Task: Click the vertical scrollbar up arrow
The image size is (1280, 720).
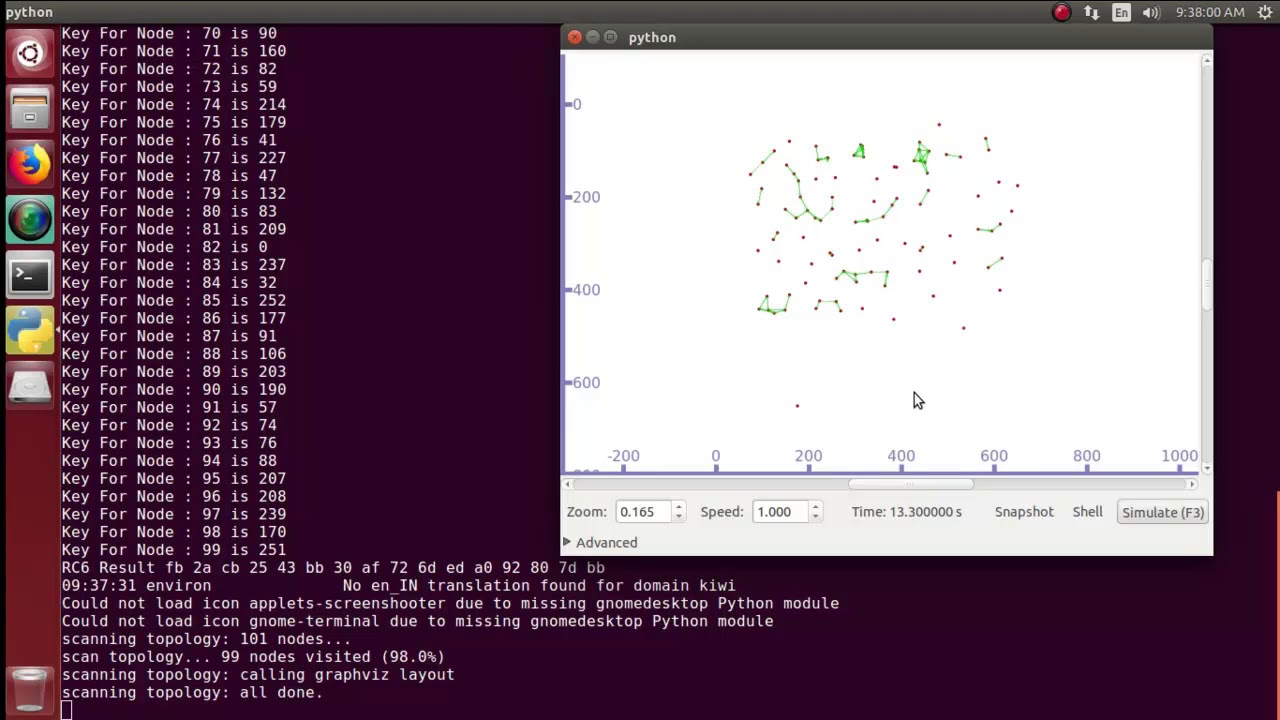Action: 1207,61
